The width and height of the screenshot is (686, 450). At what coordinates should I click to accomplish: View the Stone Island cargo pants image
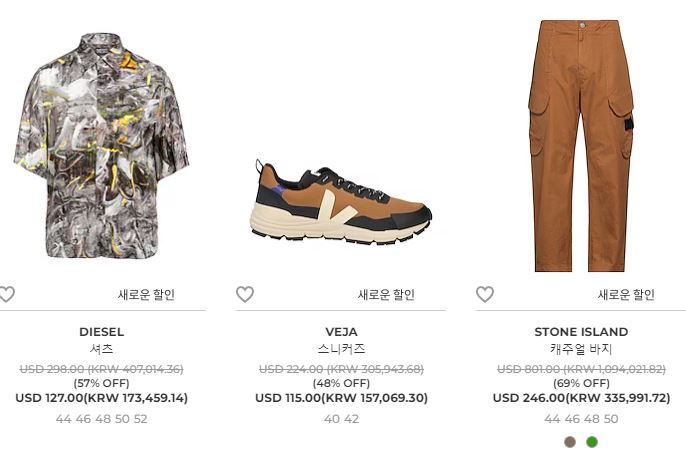[x=581, y=146]
